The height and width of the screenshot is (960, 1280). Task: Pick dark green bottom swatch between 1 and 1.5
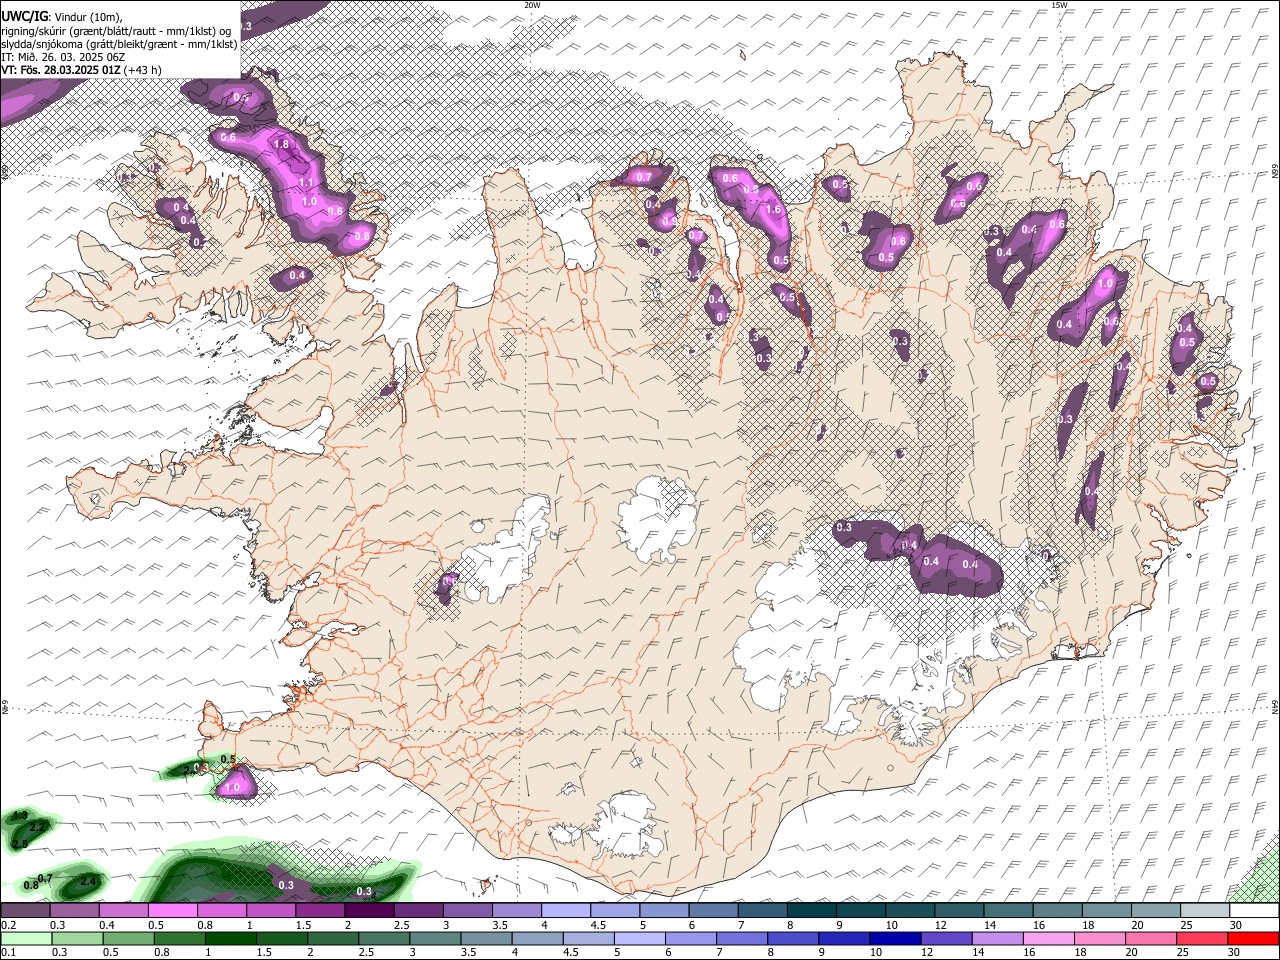click(230, 938)
